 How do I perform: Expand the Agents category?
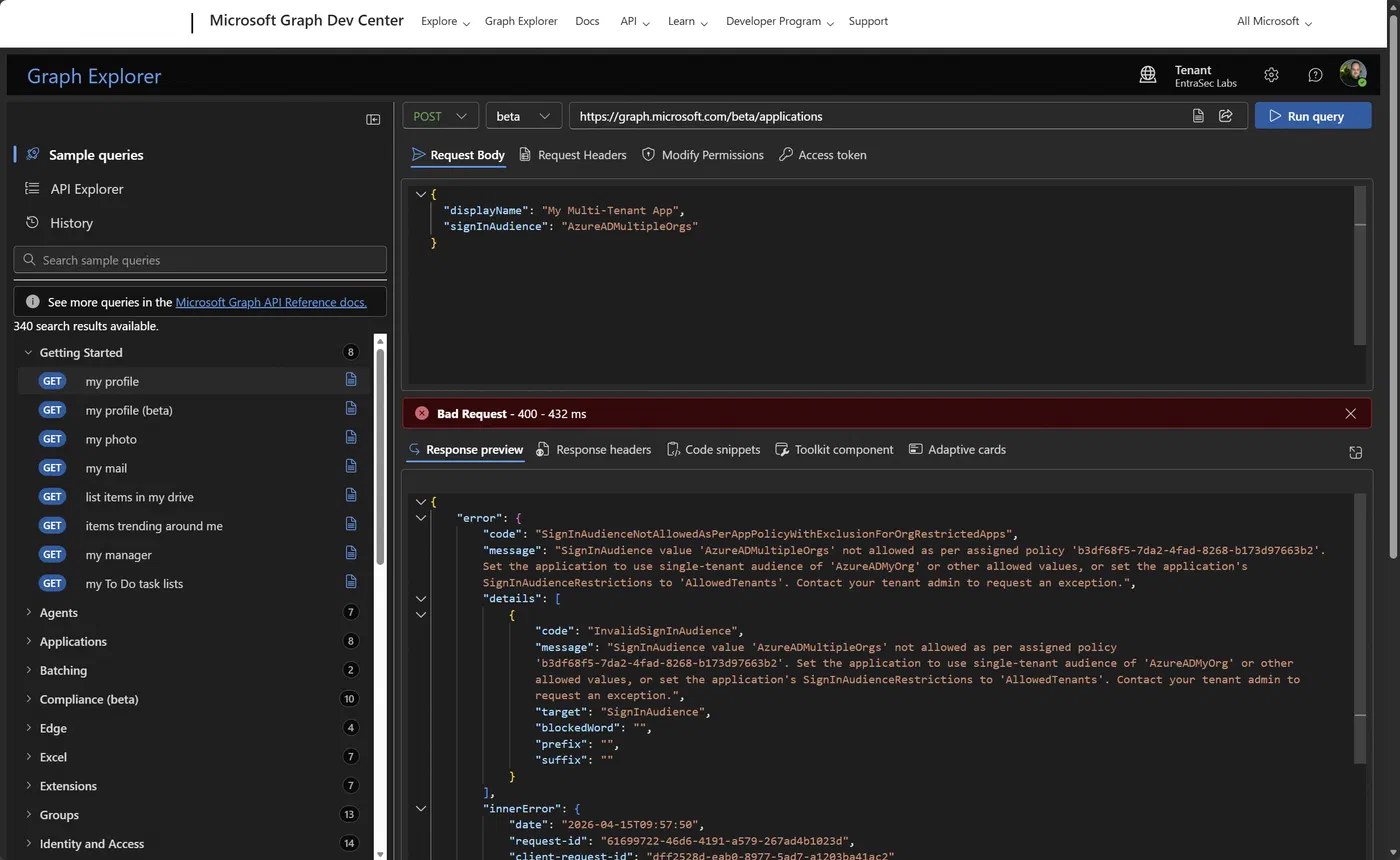click(x=28, y=612)
